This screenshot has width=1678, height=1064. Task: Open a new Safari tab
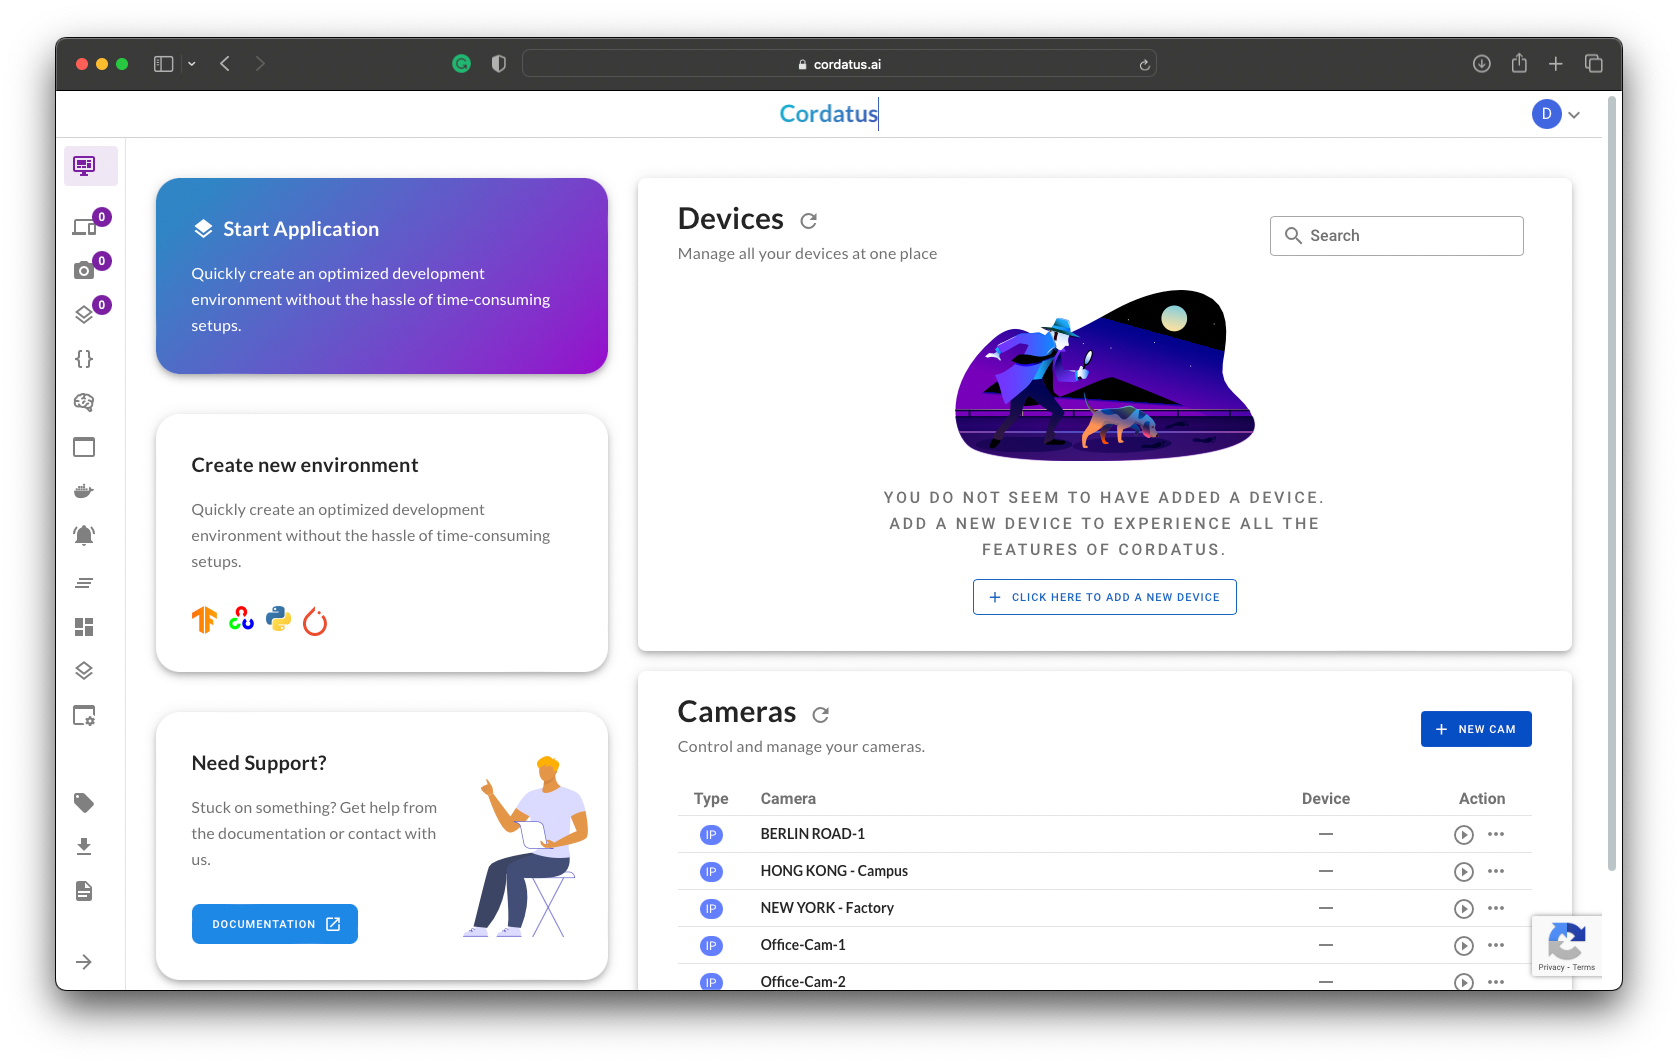(x=1556, y=64)
